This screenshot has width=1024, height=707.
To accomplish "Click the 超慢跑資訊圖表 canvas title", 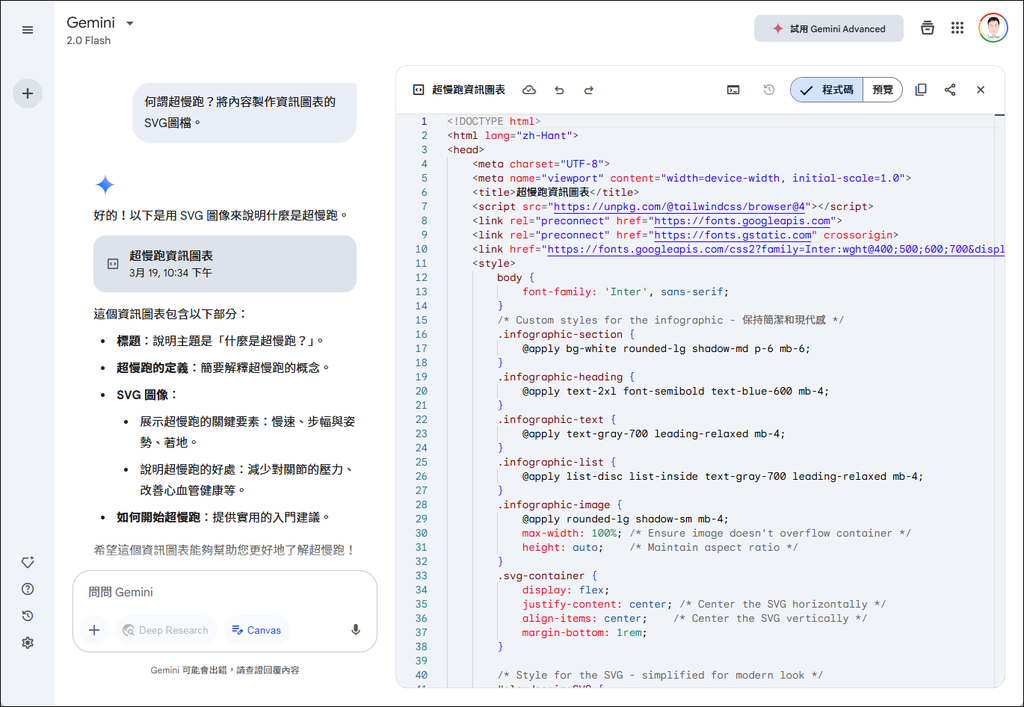I will tap(468, 90).
